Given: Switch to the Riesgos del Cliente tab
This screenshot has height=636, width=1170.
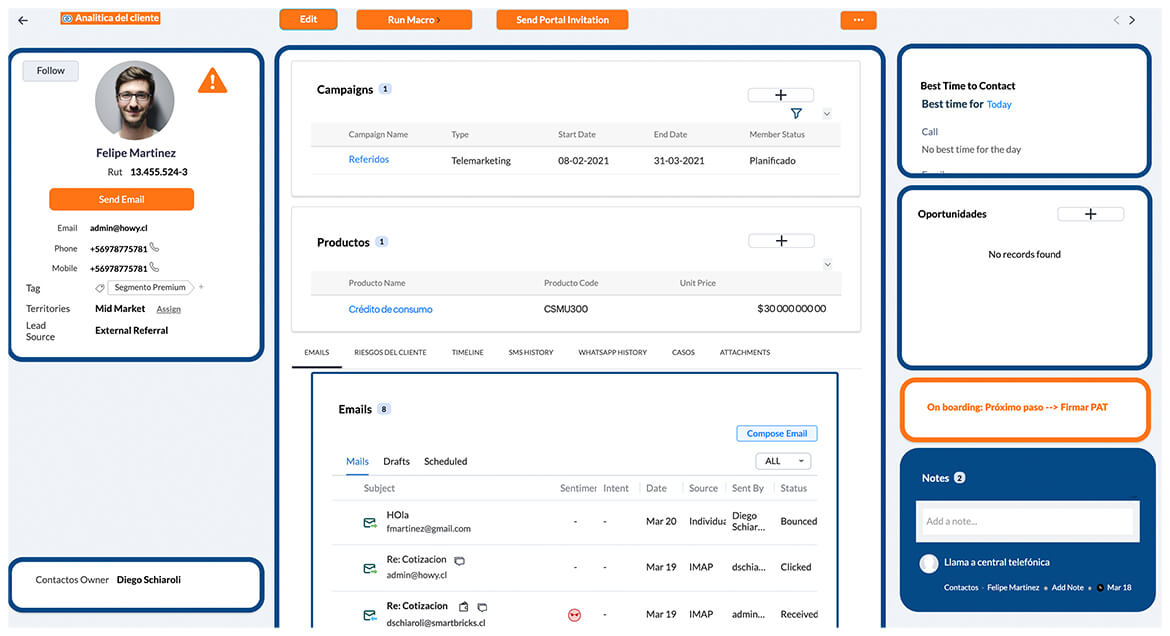Looking at the screenshot, I should click(390, 352).
